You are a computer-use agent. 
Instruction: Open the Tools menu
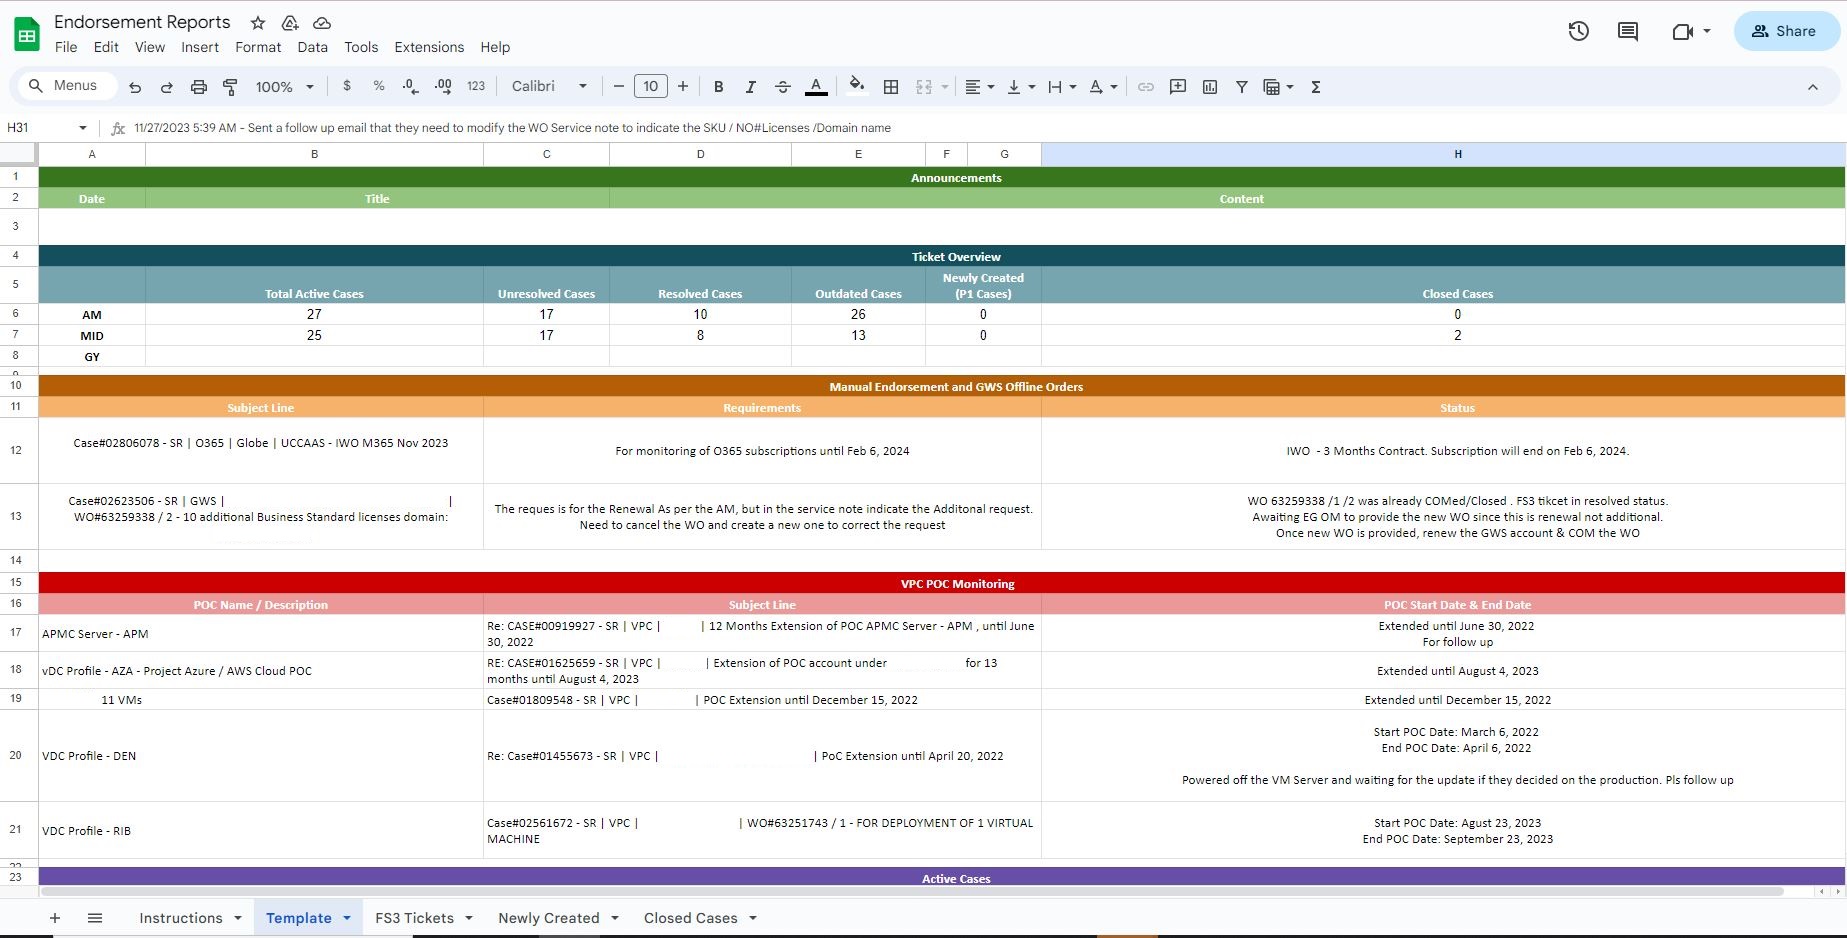pos(361,47)
